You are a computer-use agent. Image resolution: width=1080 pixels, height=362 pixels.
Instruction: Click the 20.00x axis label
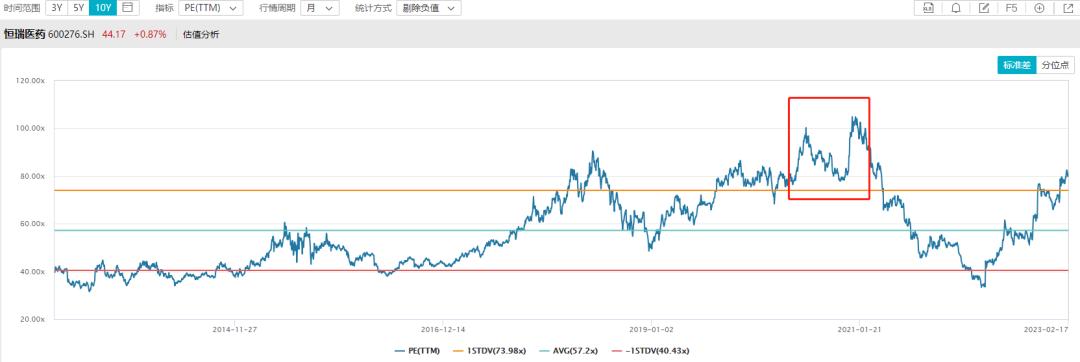point(32,319)
